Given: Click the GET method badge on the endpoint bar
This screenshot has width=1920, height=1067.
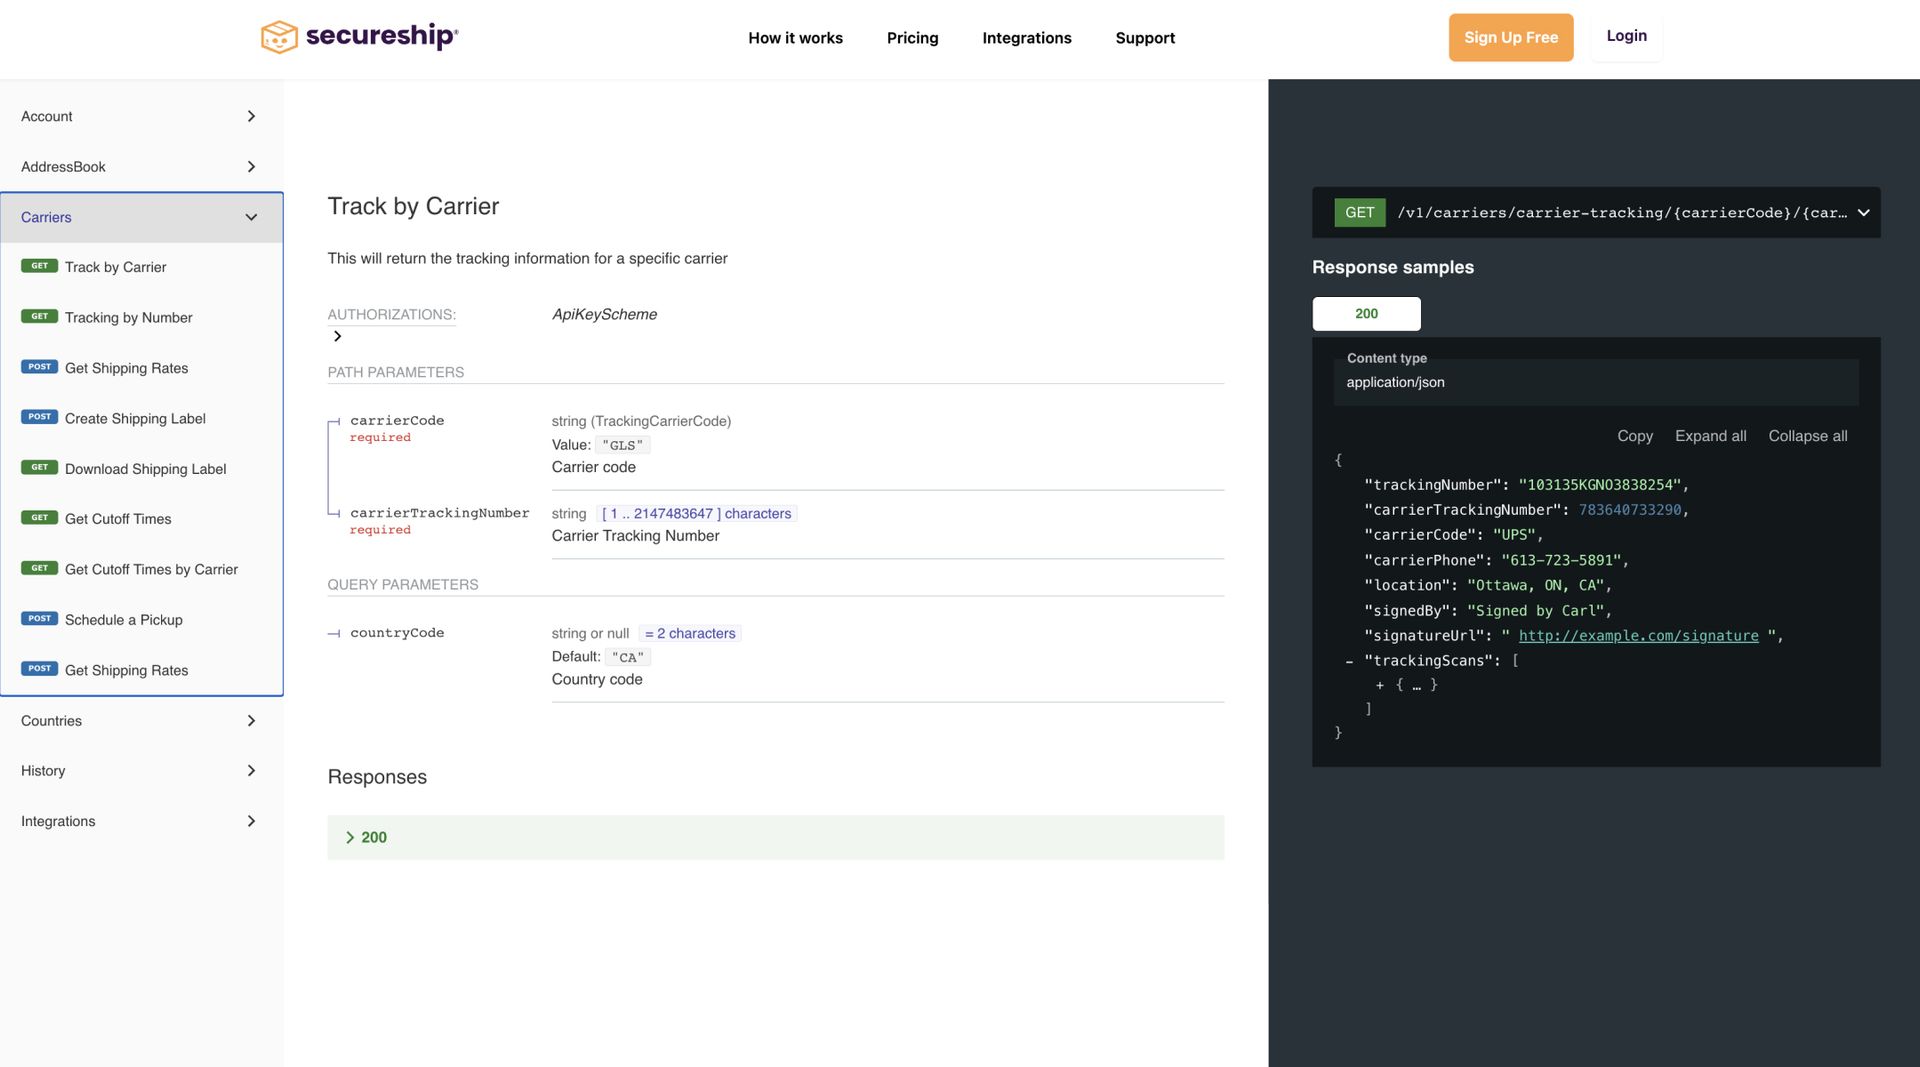Looking at the screenshot, I should pyautogui.click(x=1358, y=212).
